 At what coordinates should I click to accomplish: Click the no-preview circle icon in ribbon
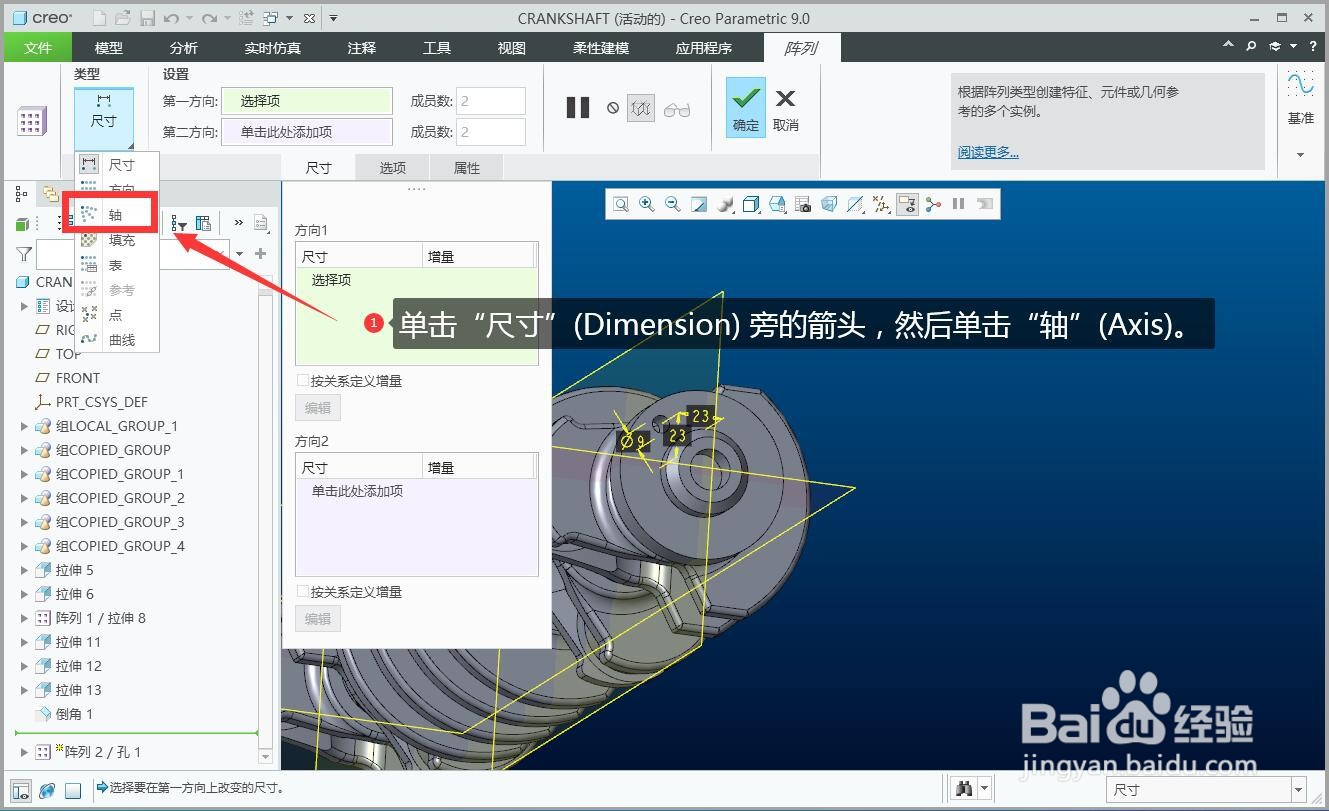pyautogui.click(x=613, y=108)
